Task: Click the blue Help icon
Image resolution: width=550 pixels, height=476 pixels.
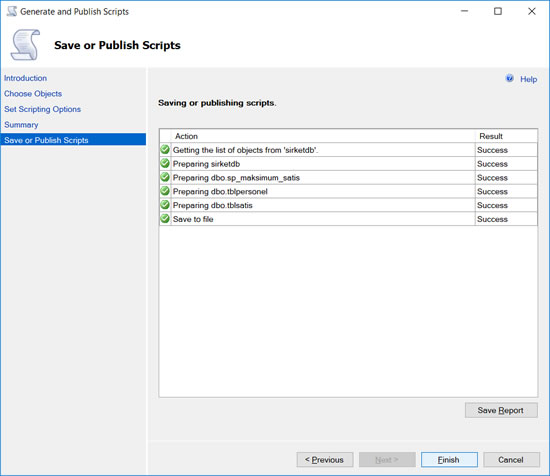Action: pos(510,79)
